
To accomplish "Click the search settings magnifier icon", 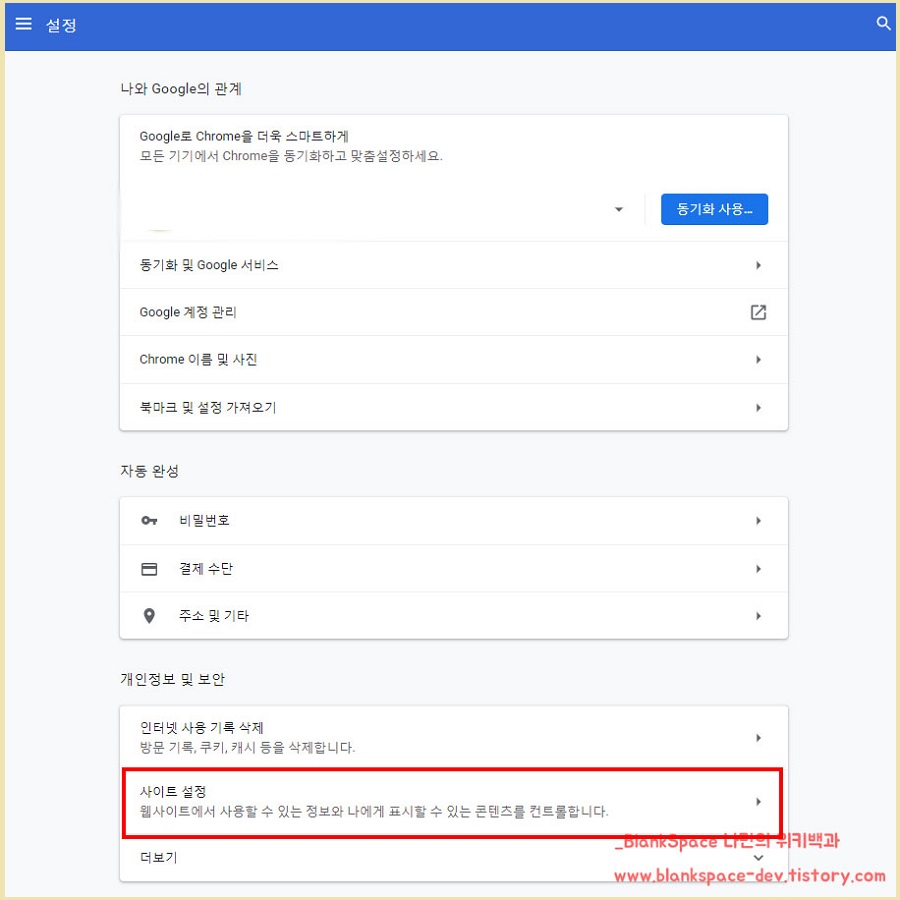I will [x=883, y=24].
